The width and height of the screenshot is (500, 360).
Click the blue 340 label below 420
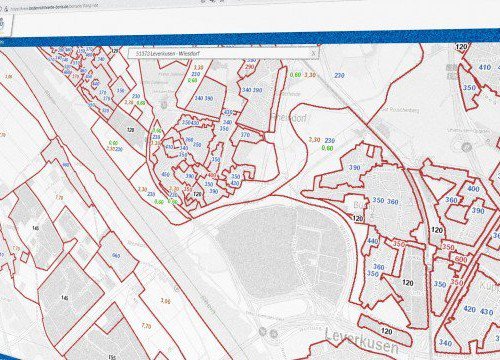tap(445, 343)
